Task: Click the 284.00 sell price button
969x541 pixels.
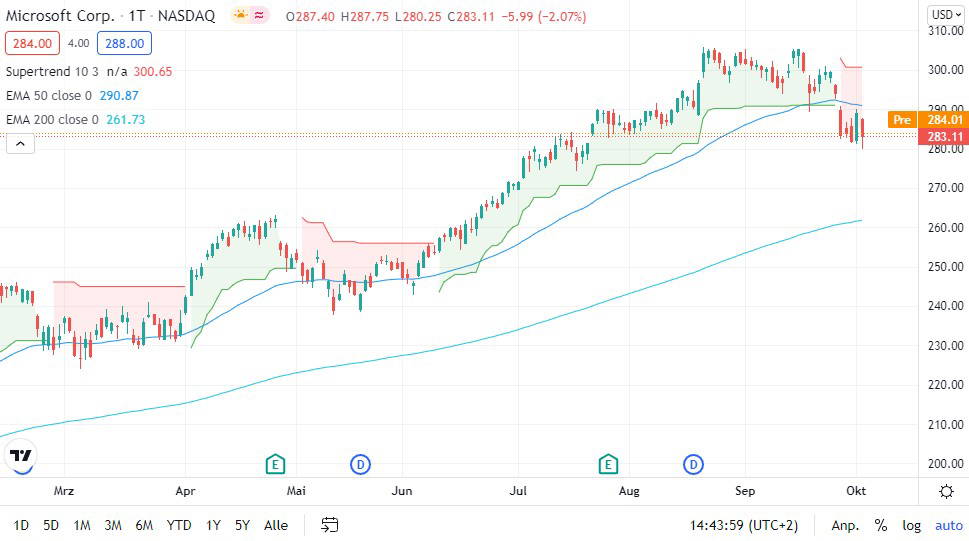Action: (x=32, y=43)
